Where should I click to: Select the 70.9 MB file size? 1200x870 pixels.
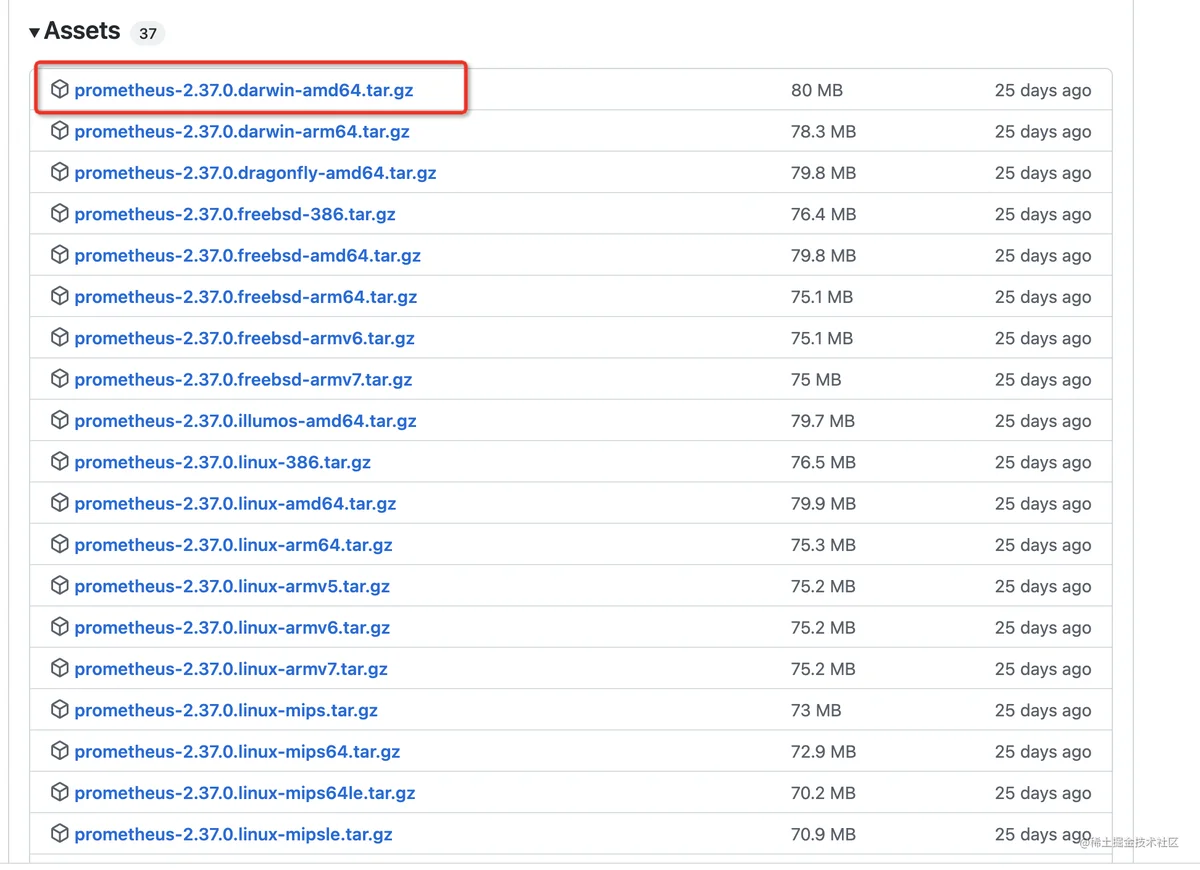tap(823, 834)
